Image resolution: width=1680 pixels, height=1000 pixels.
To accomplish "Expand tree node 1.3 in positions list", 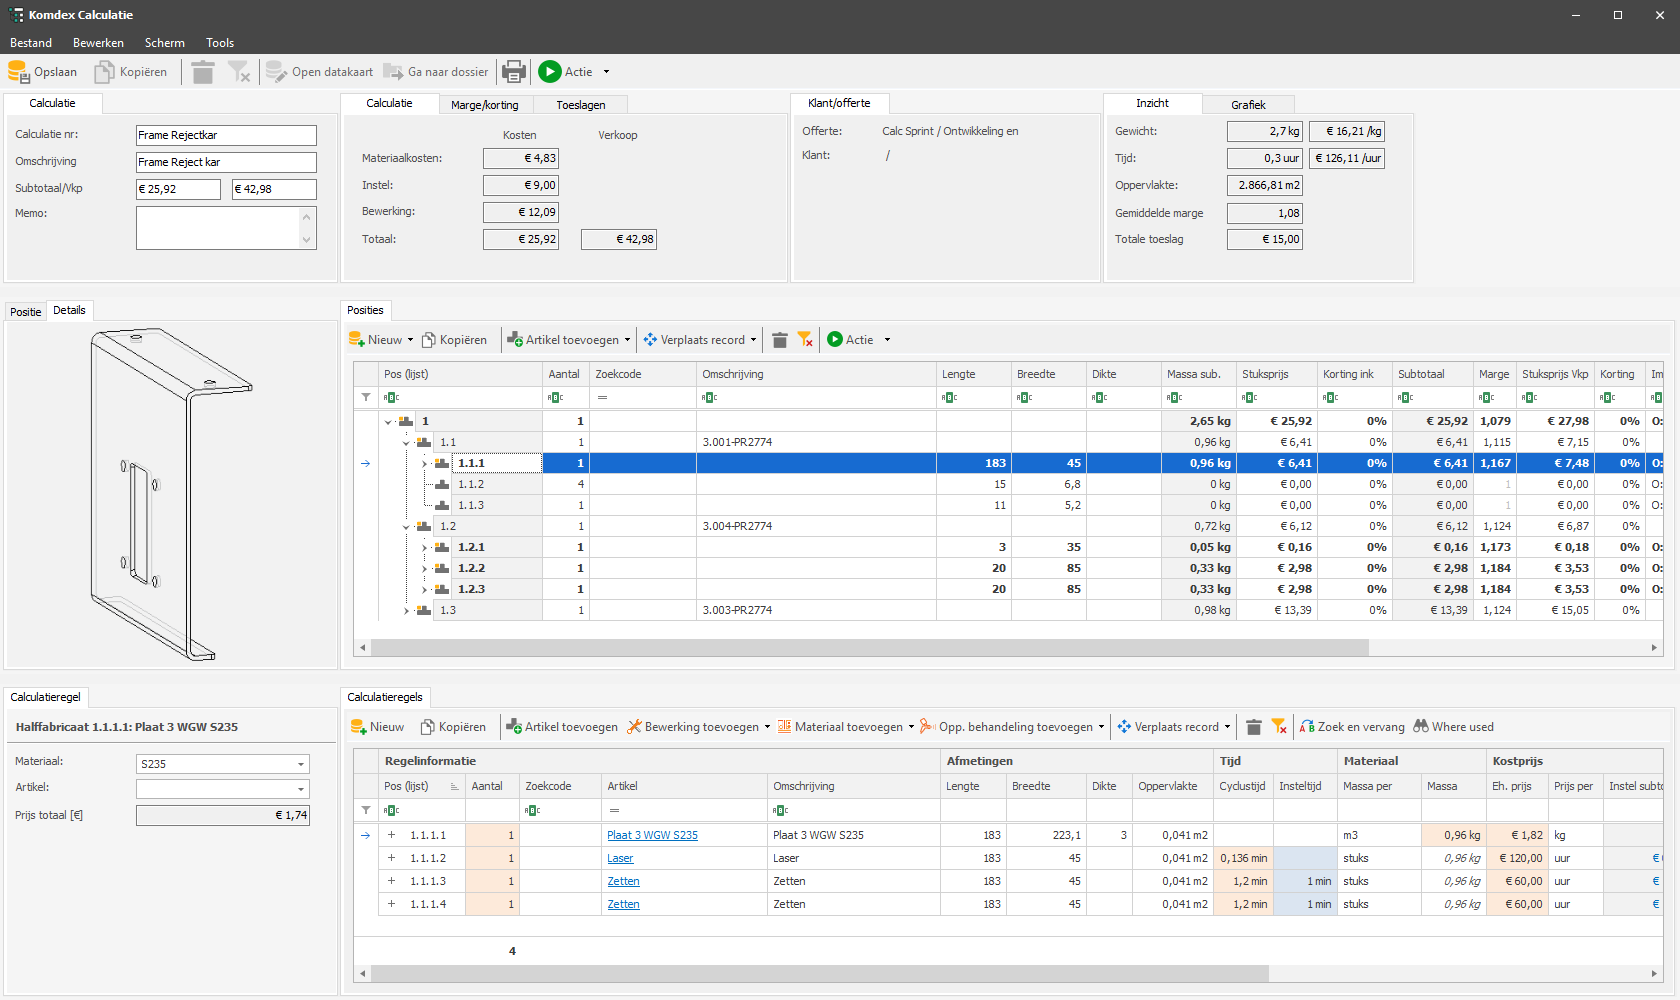I will pyautogui.click(x=406, y=610).
